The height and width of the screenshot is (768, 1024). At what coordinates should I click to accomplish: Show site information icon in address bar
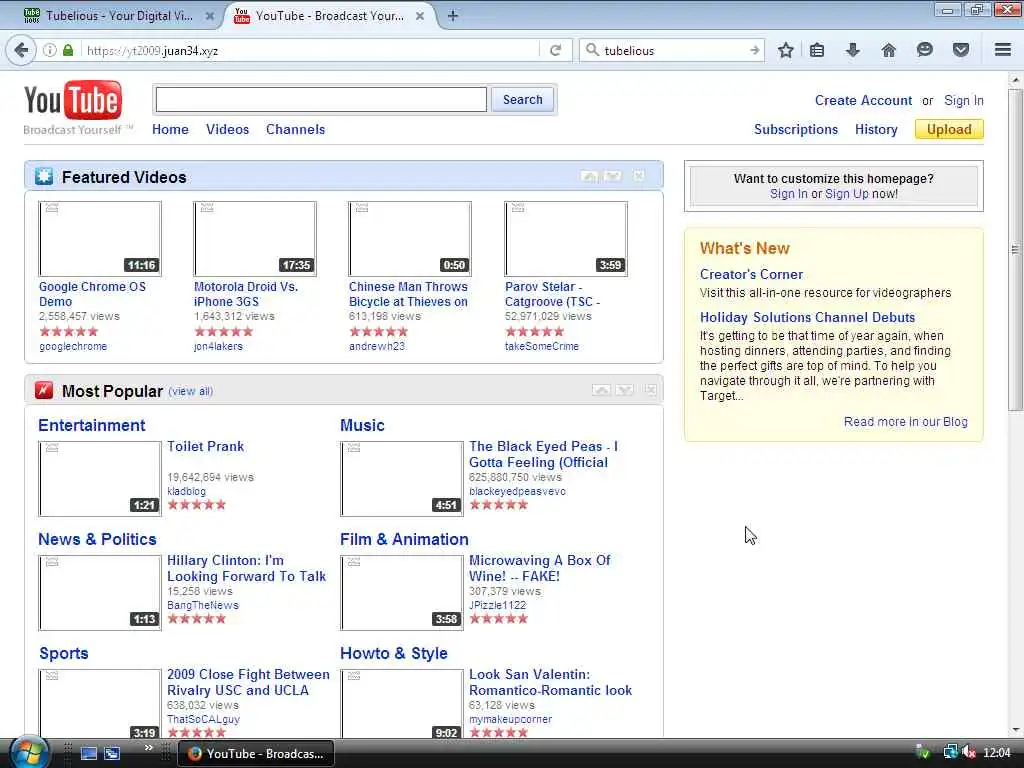(x=50, y=50)
